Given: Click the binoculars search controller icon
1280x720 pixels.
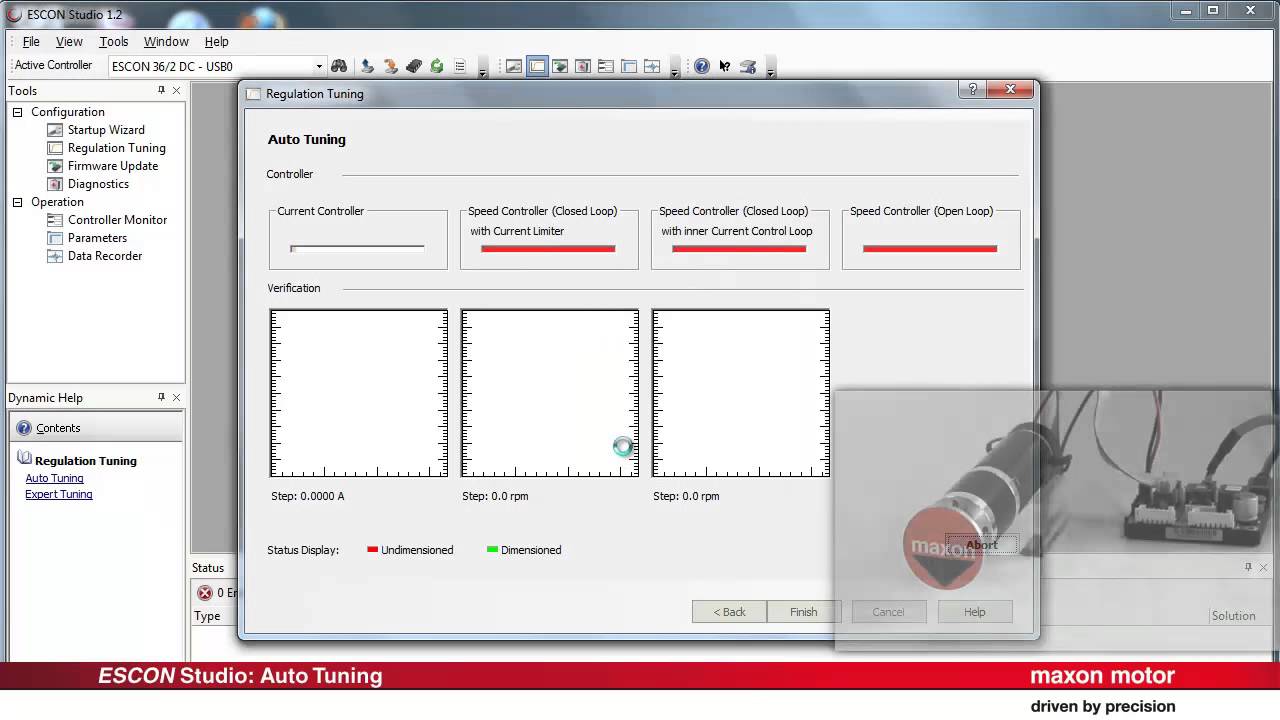Looking at the screenshot, I should pyautogui.click(x=339, y=66).
